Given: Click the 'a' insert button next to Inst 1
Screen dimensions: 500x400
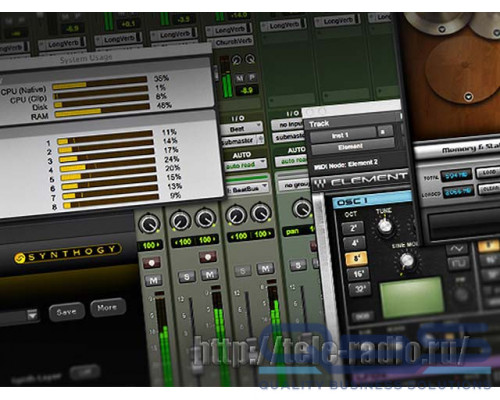Looking at the screenshot, I should pyautogui.click(x=383, y=132).
